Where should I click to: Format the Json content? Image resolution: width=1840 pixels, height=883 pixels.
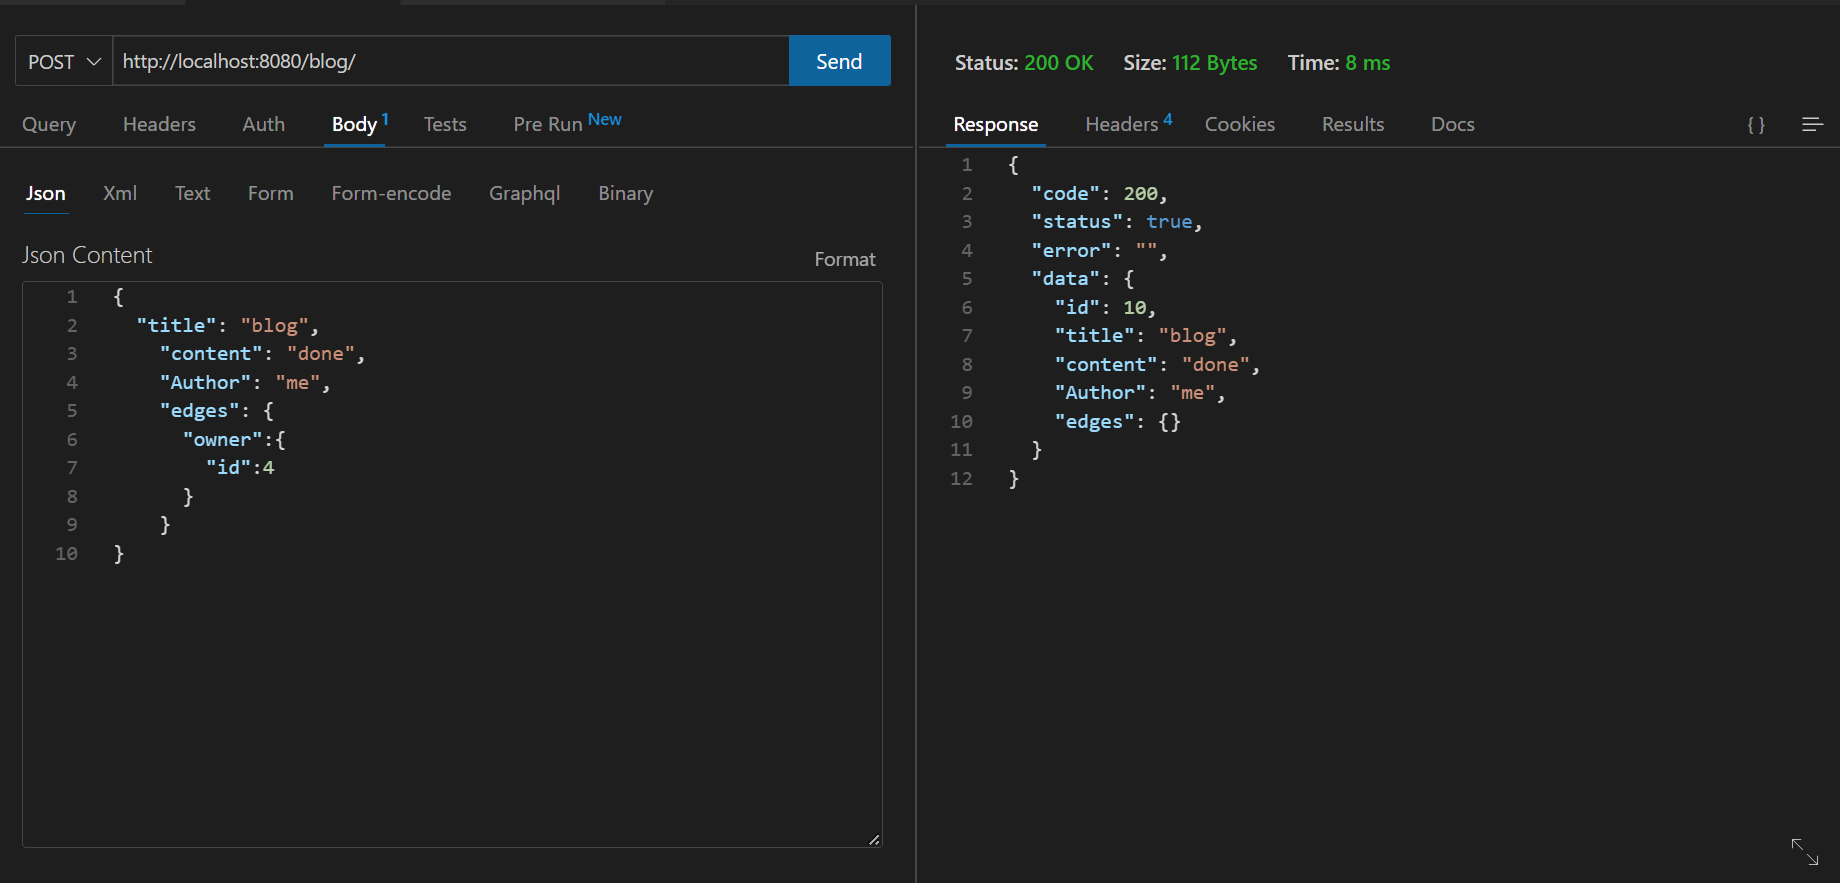click(x=845, y=259)
